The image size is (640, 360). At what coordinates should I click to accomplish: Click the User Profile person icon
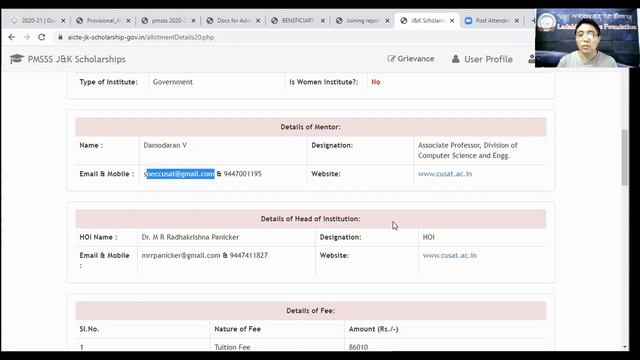click(x=456, y=59)
